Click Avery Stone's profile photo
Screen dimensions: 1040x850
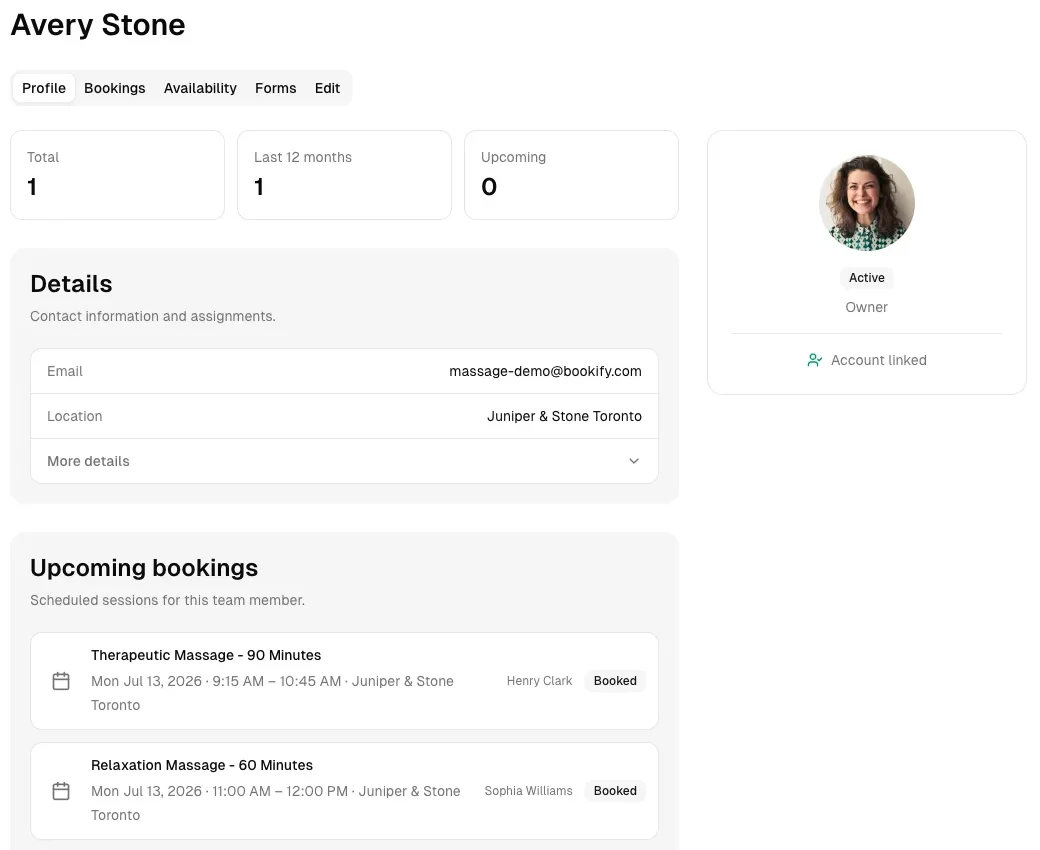[x=867, y=203]
